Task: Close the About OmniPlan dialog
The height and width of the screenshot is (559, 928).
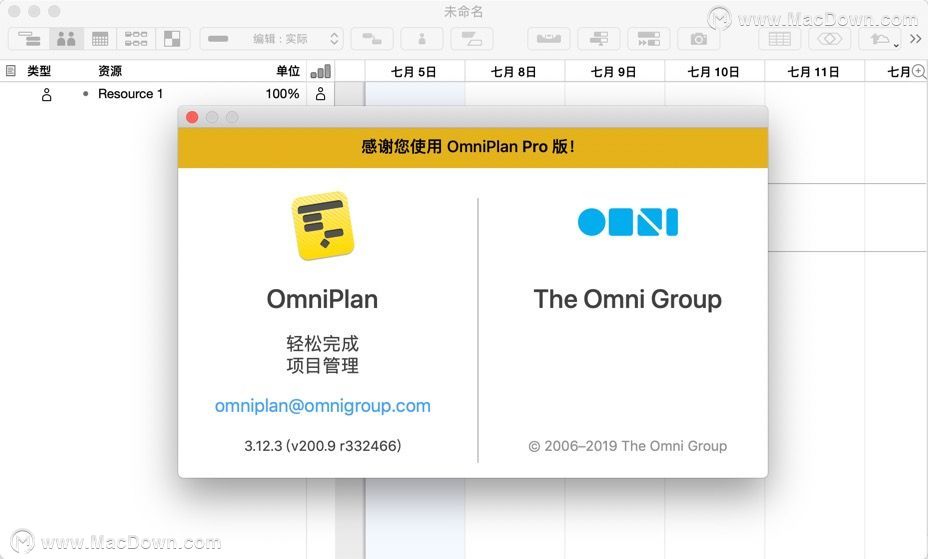Action: 192,117
